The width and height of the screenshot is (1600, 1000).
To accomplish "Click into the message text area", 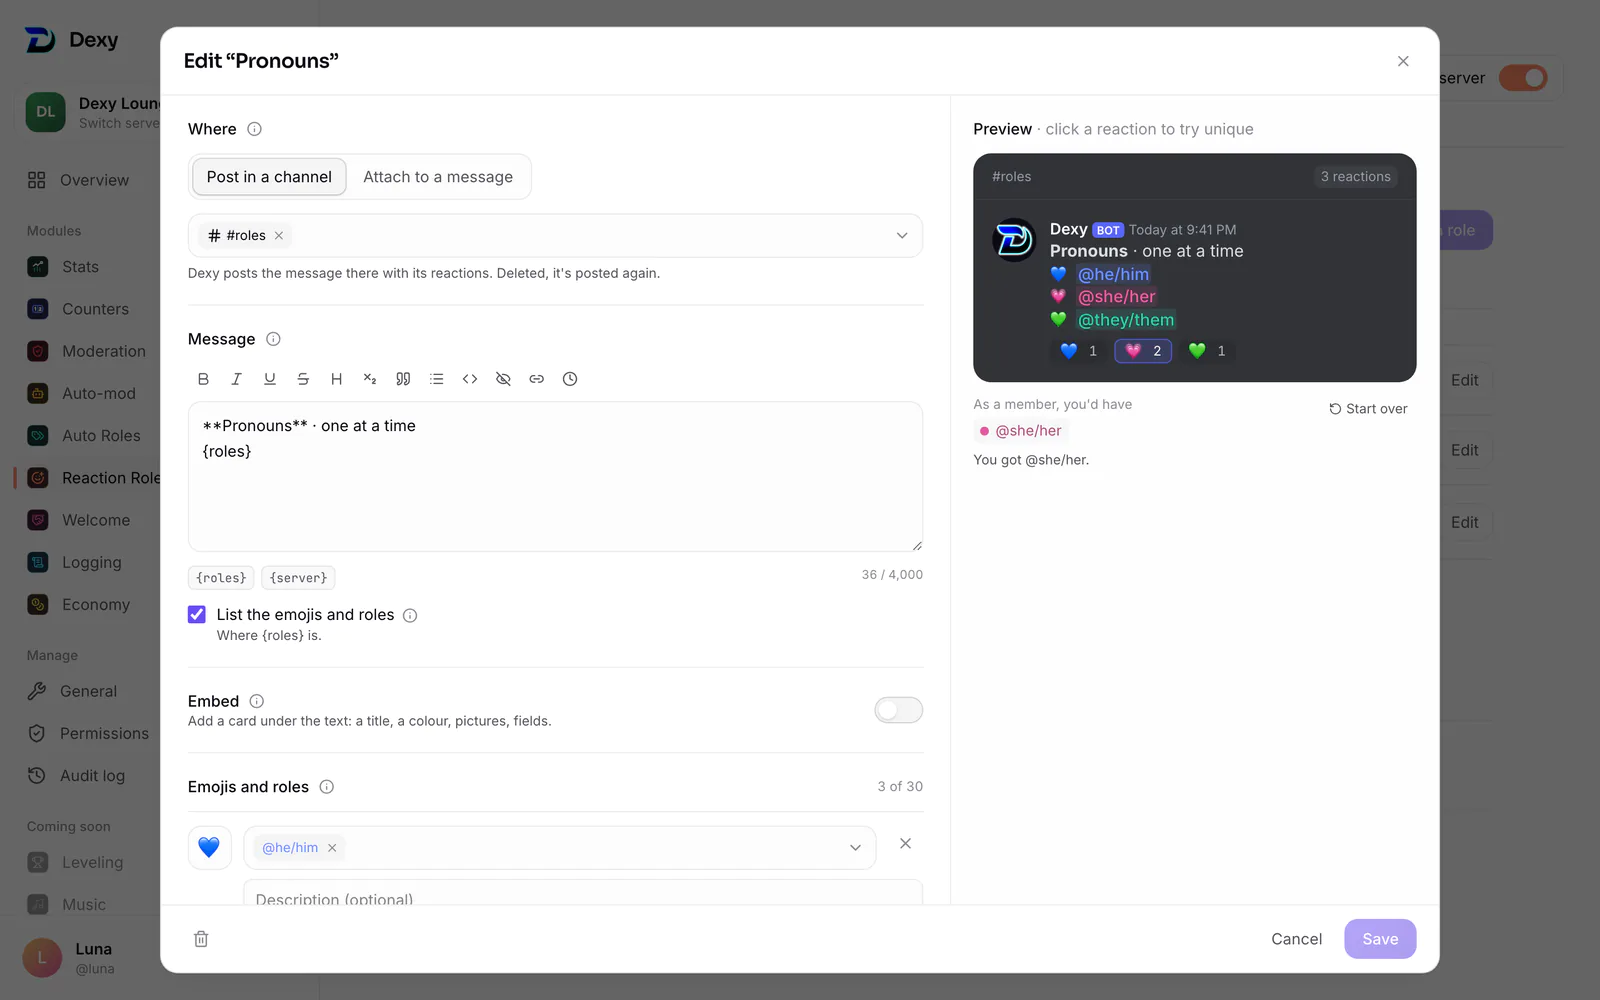I will click(555, 477).
